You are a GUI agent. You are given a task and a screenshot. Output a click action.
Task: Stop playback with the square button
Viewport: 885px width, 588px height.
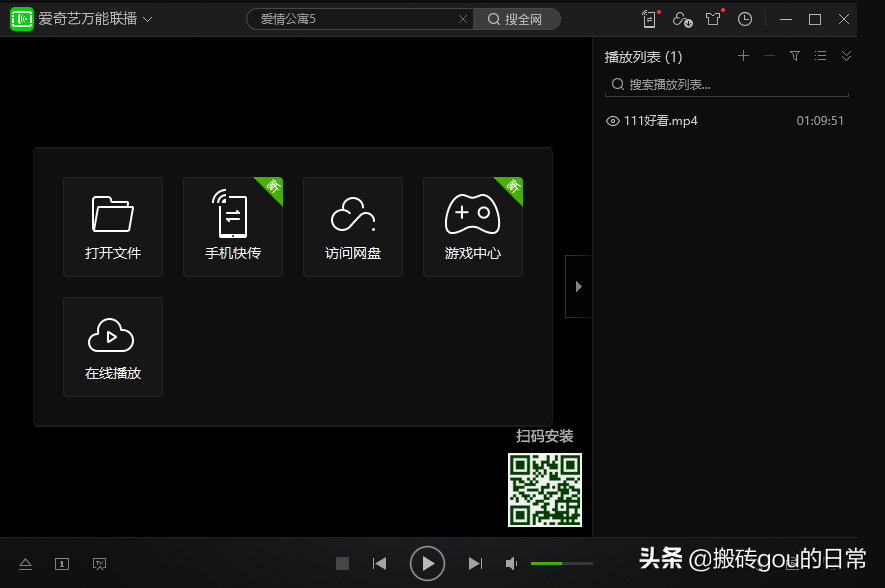coord(343,563)
